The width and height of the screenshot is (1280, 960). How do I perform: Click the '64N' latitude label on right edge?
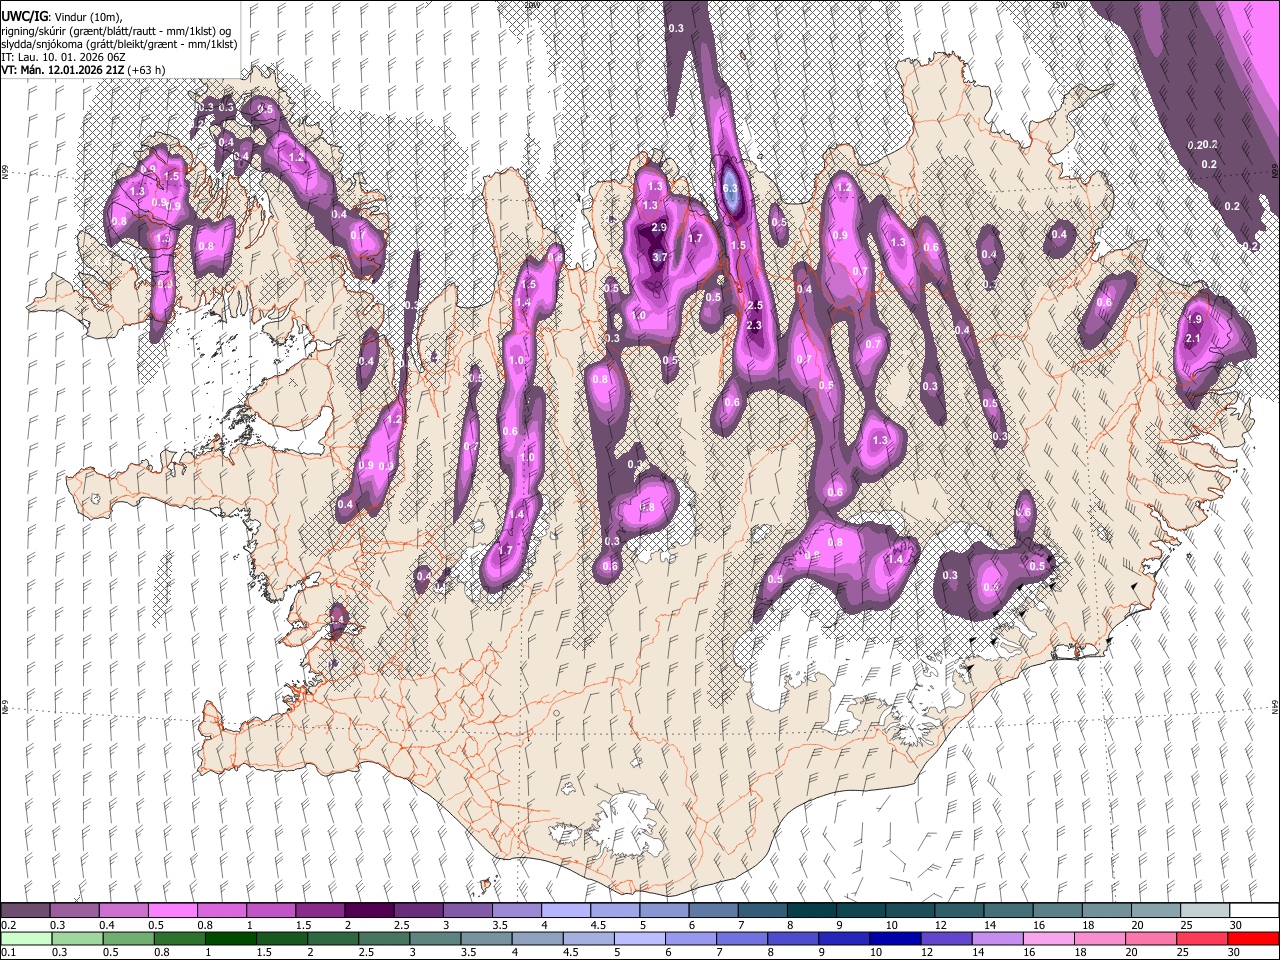point(1275,706)
